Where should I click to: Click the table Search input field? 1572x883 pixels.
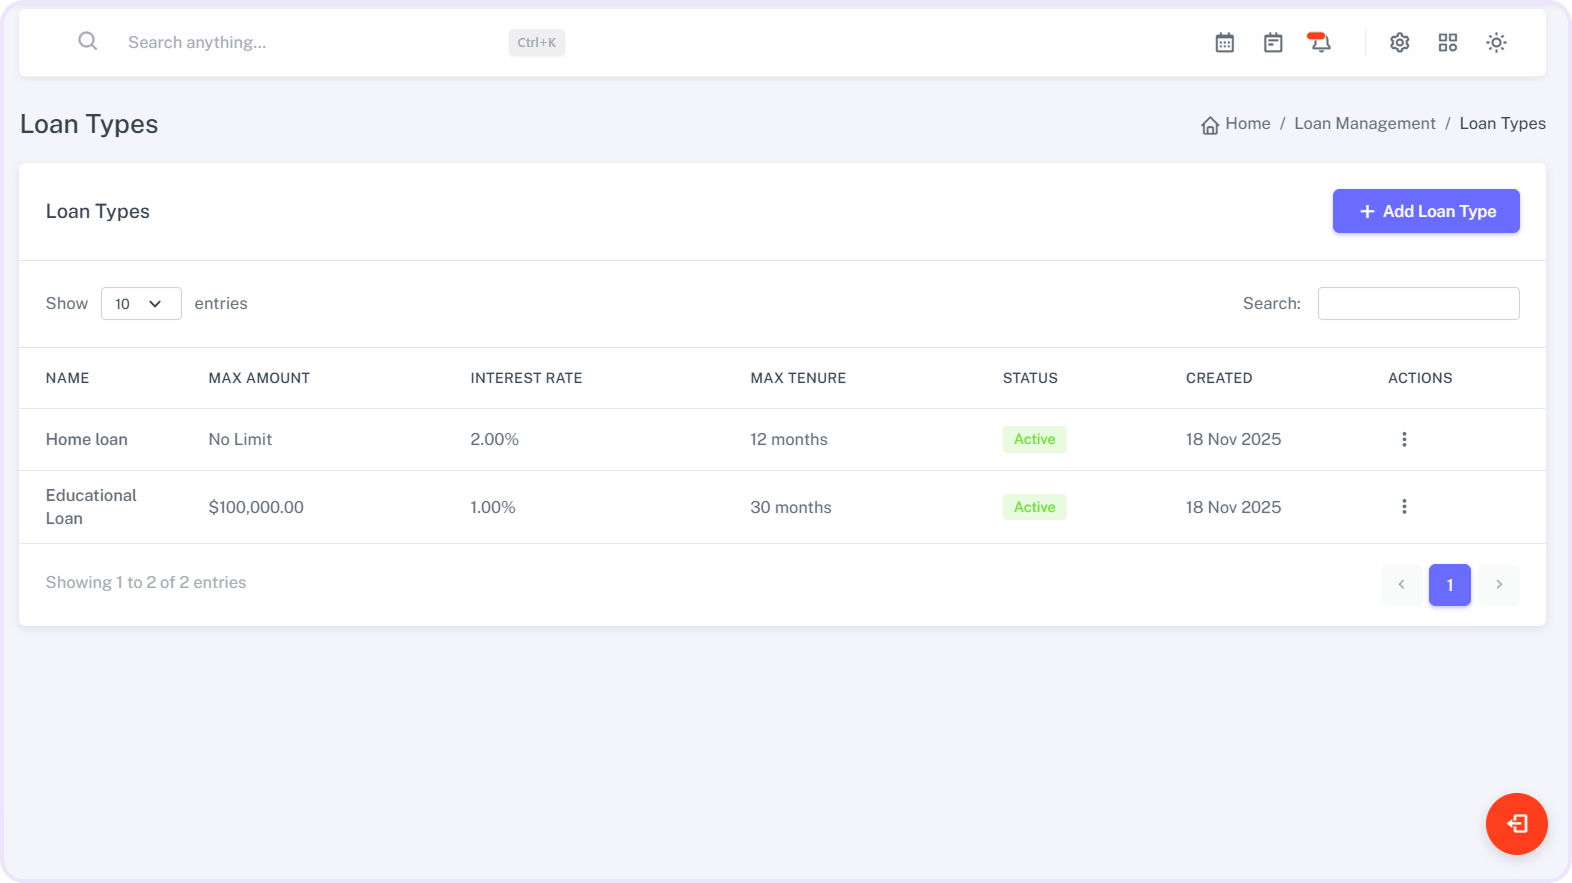click(x=1418, y=304)
